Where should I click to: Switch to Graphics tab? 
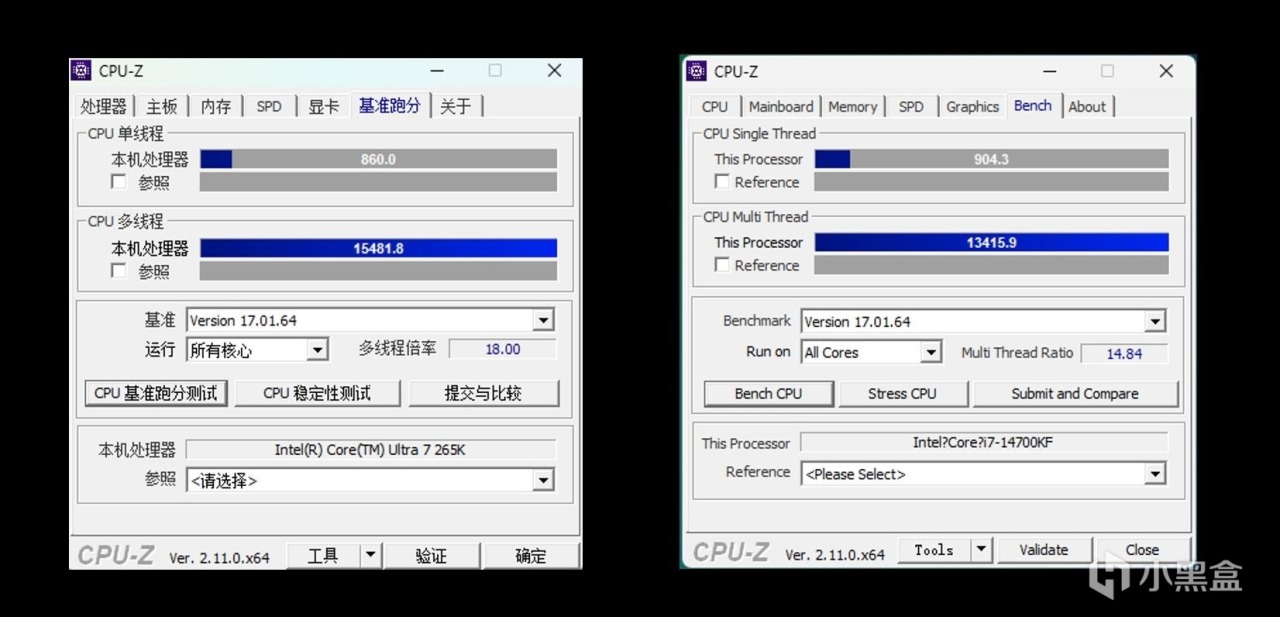(973, 107)
